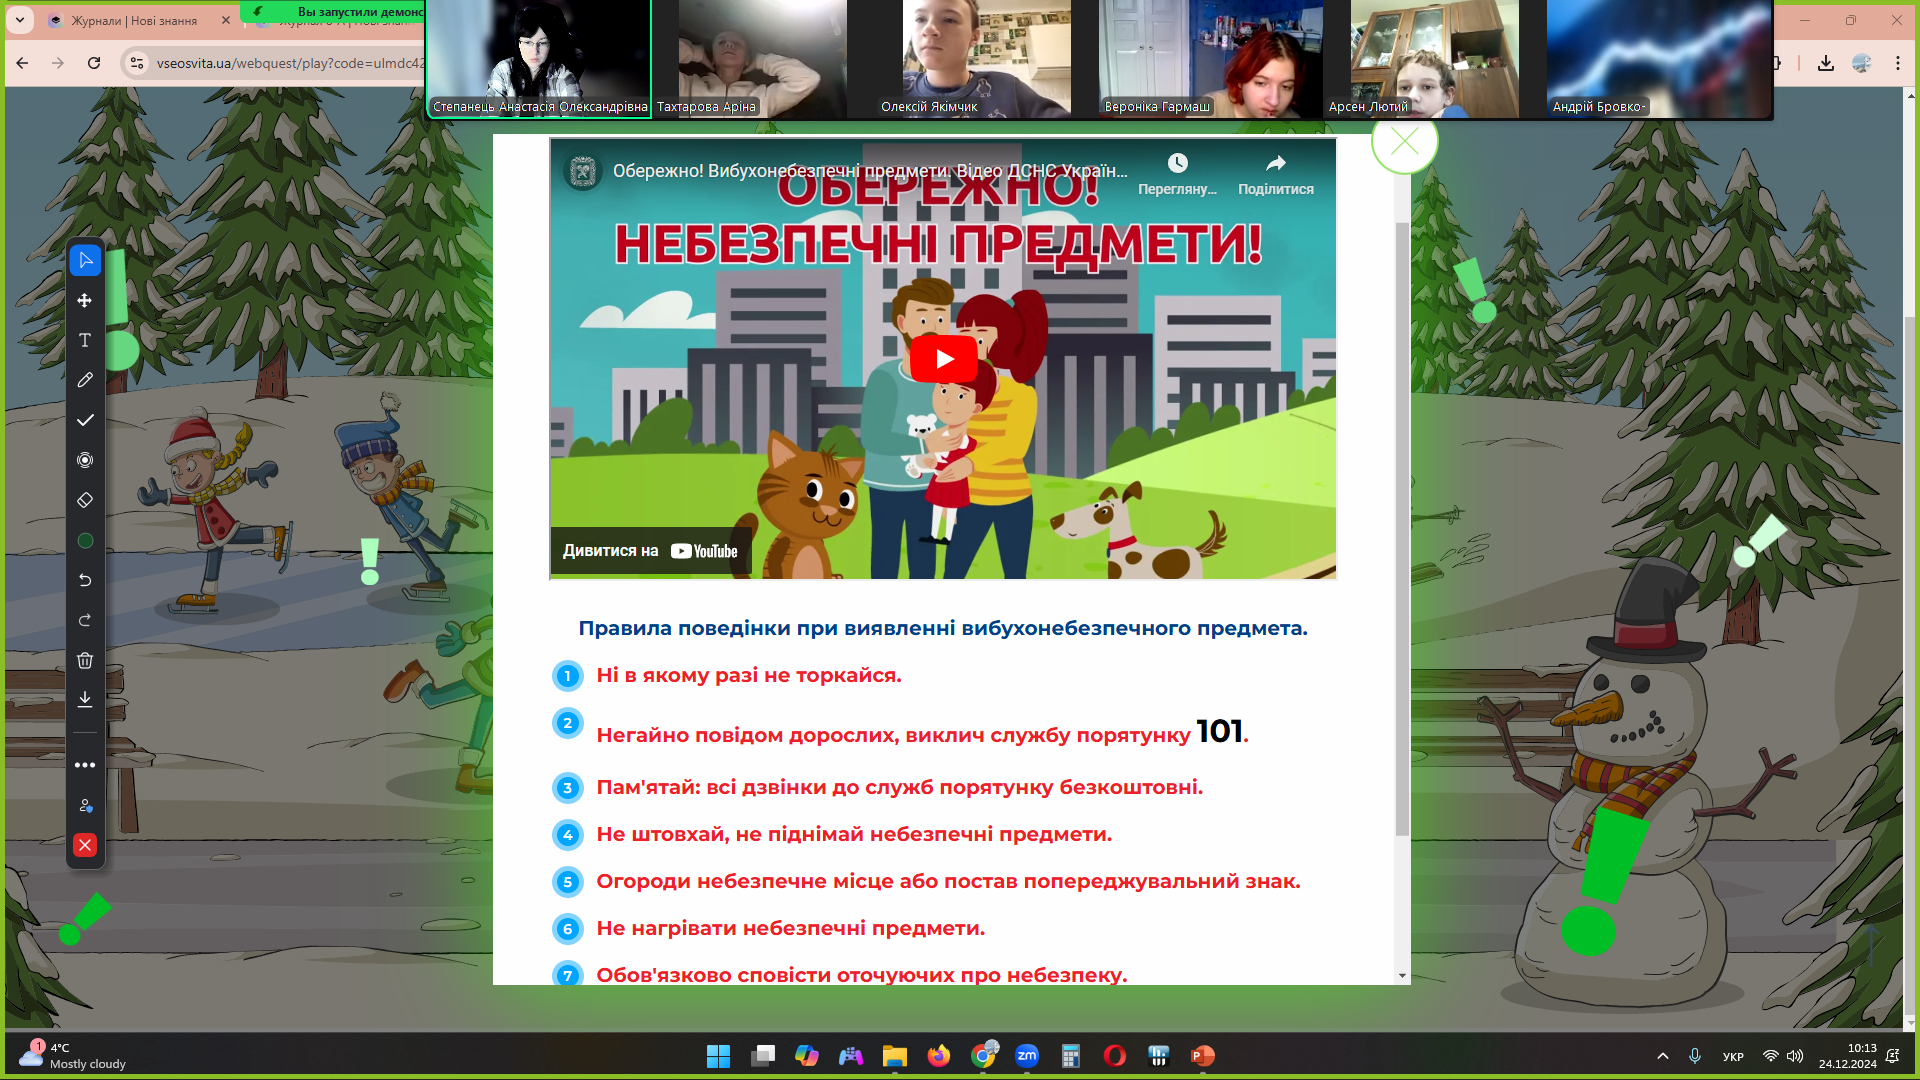Viewport: 1920px width, 1080px height.
Task: Open Google Chrome from the taskbar
Action: point(983,1056)
